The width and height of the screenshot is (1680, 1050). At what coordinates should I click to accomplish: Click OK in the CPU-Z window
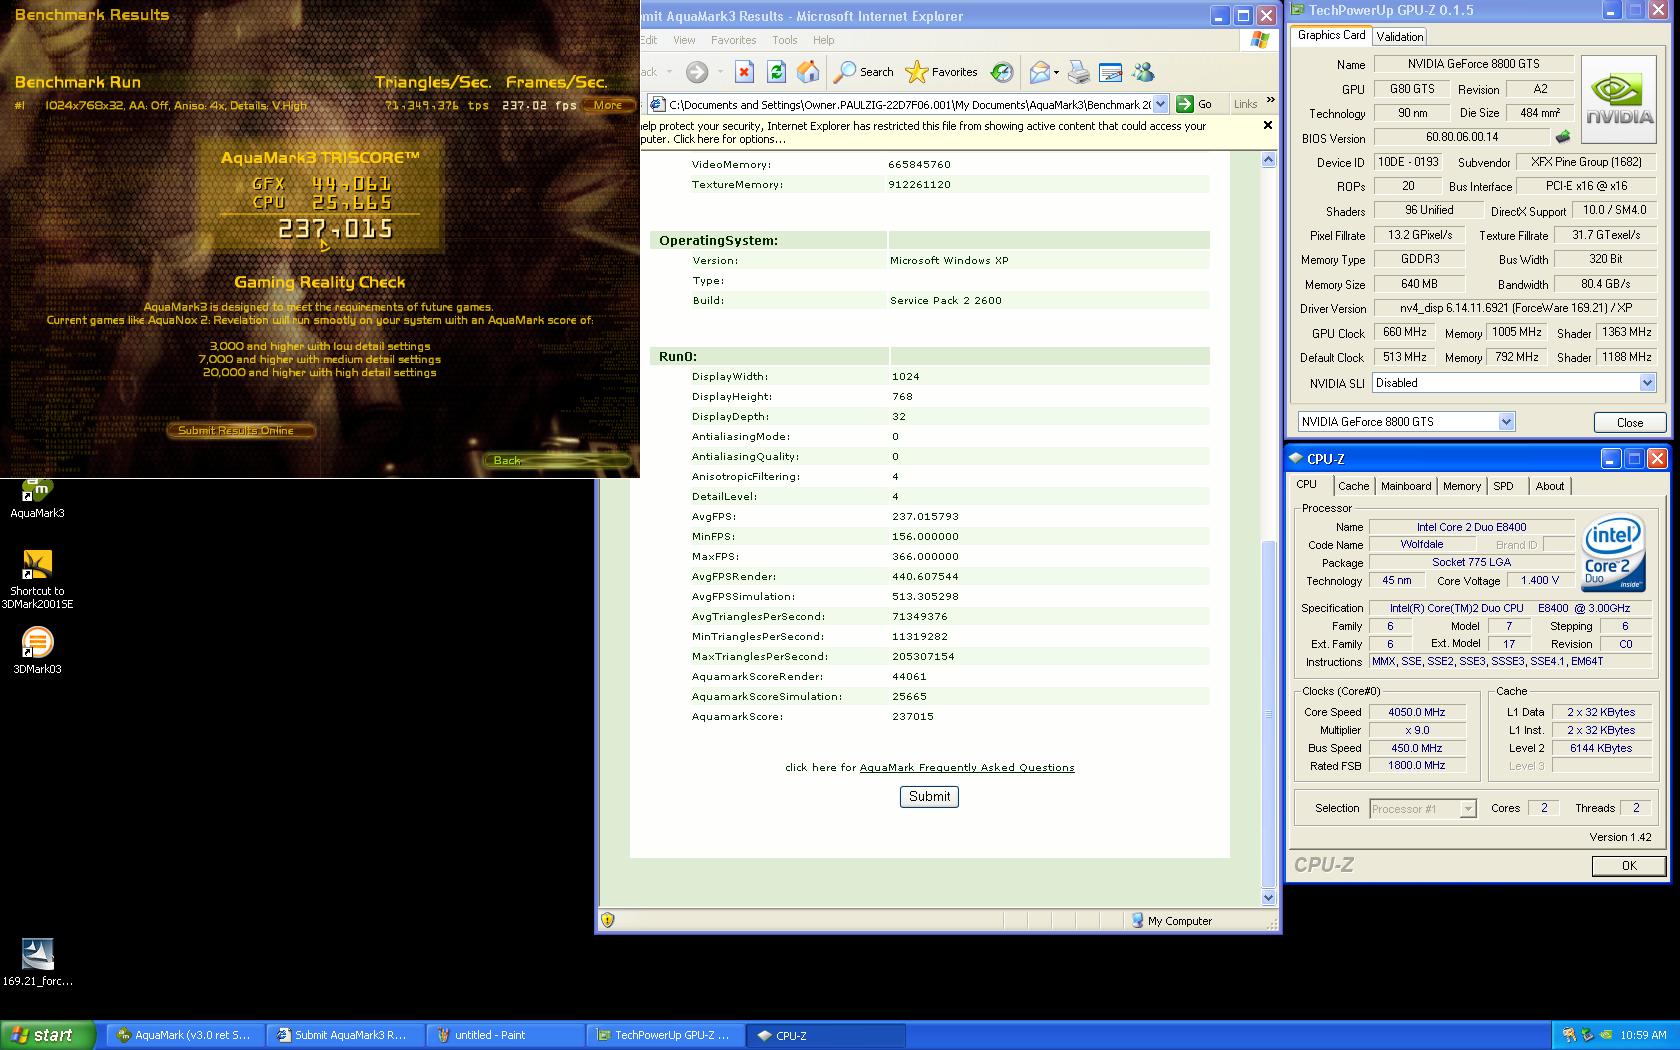click(x=1628, y=866)
